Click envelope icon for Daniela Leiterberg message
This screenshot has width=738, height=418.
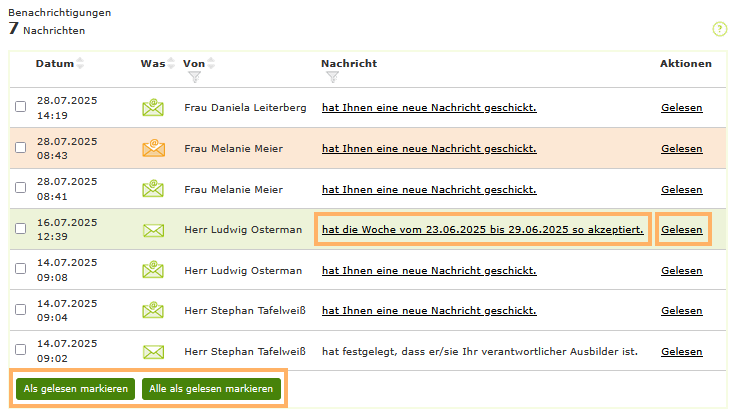tap(153, 107)
